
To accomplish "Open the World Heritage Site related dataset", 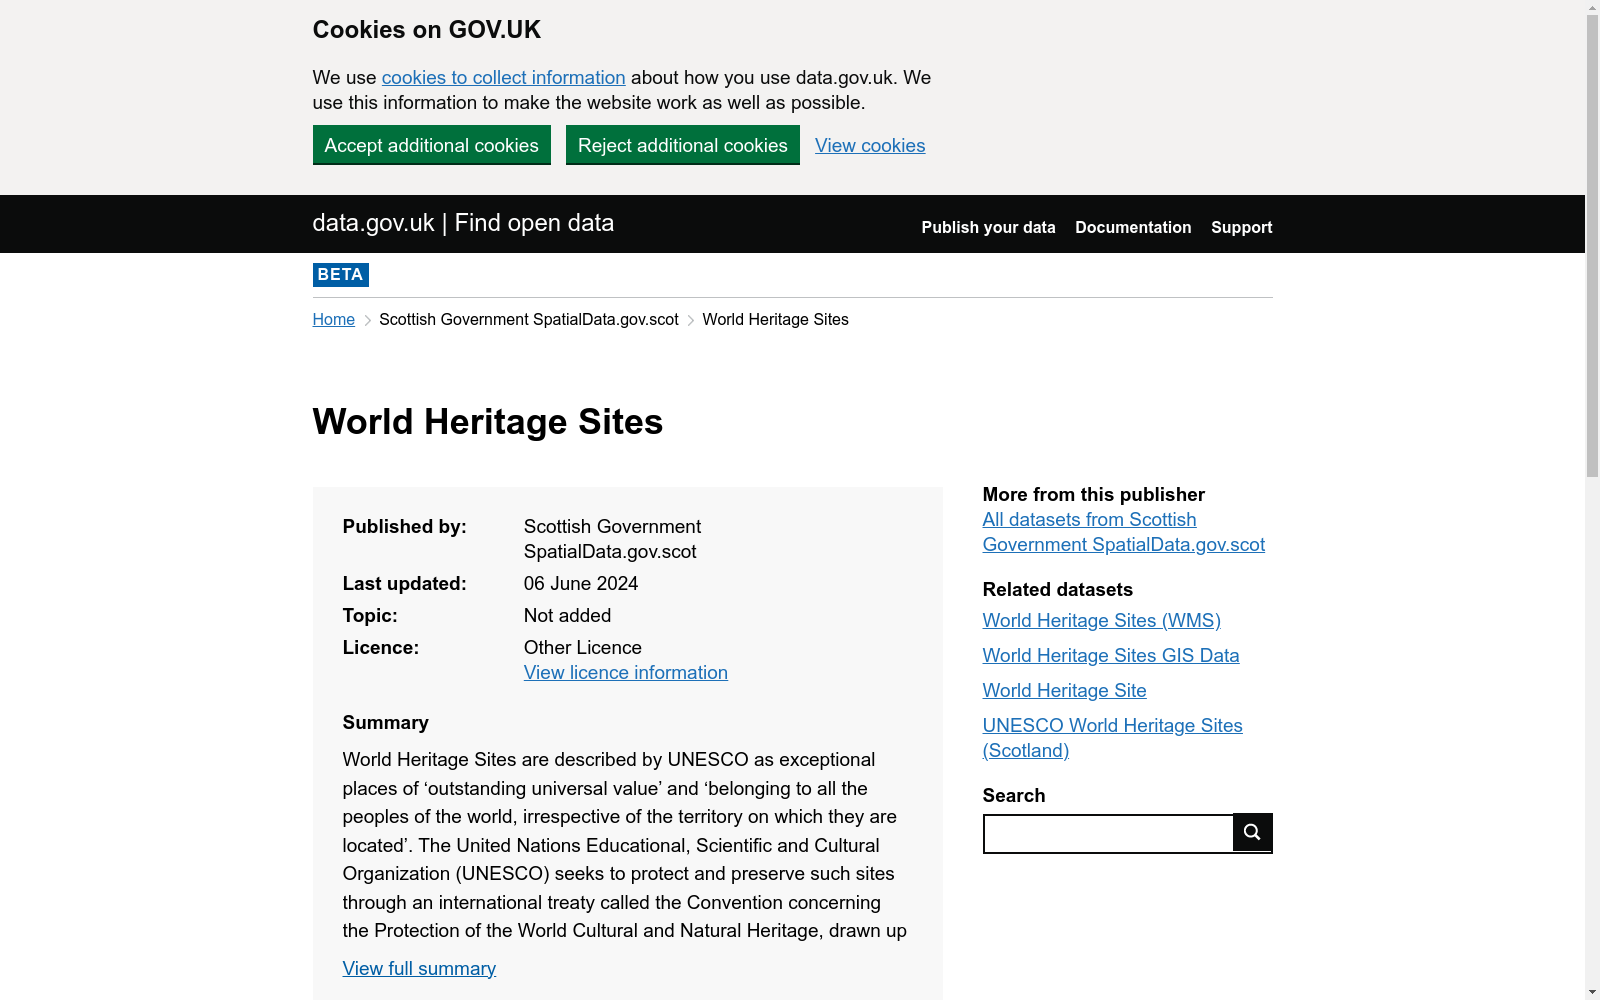I will tap(1065, 691).
